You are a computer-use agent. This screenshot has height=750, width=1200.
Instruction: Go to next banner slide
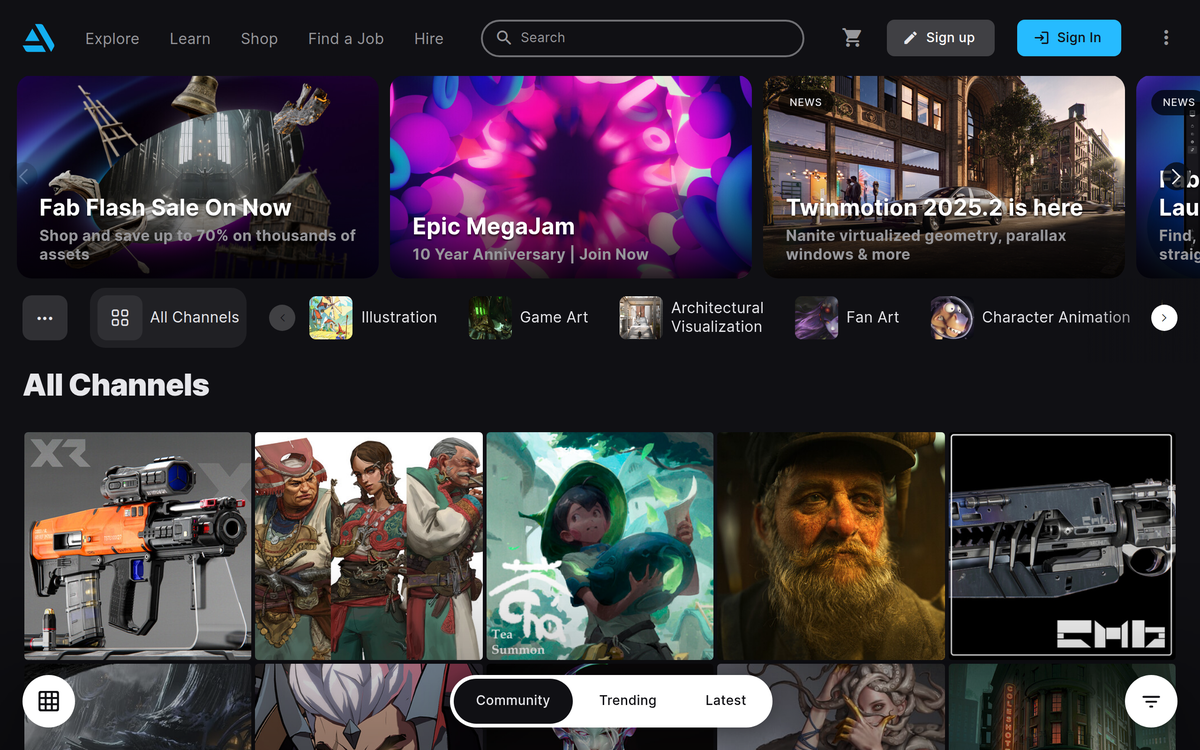(1176, 177)
